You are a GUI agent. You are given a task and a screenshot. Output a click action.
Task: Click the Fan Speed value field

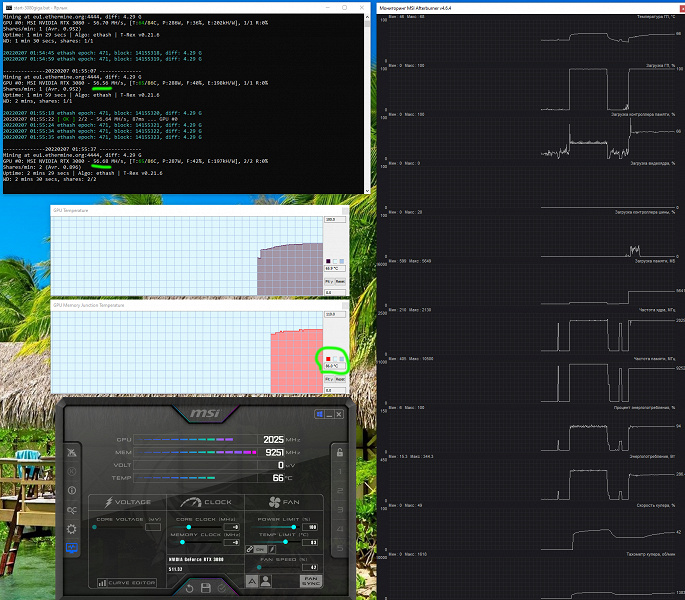pos(310,567)
